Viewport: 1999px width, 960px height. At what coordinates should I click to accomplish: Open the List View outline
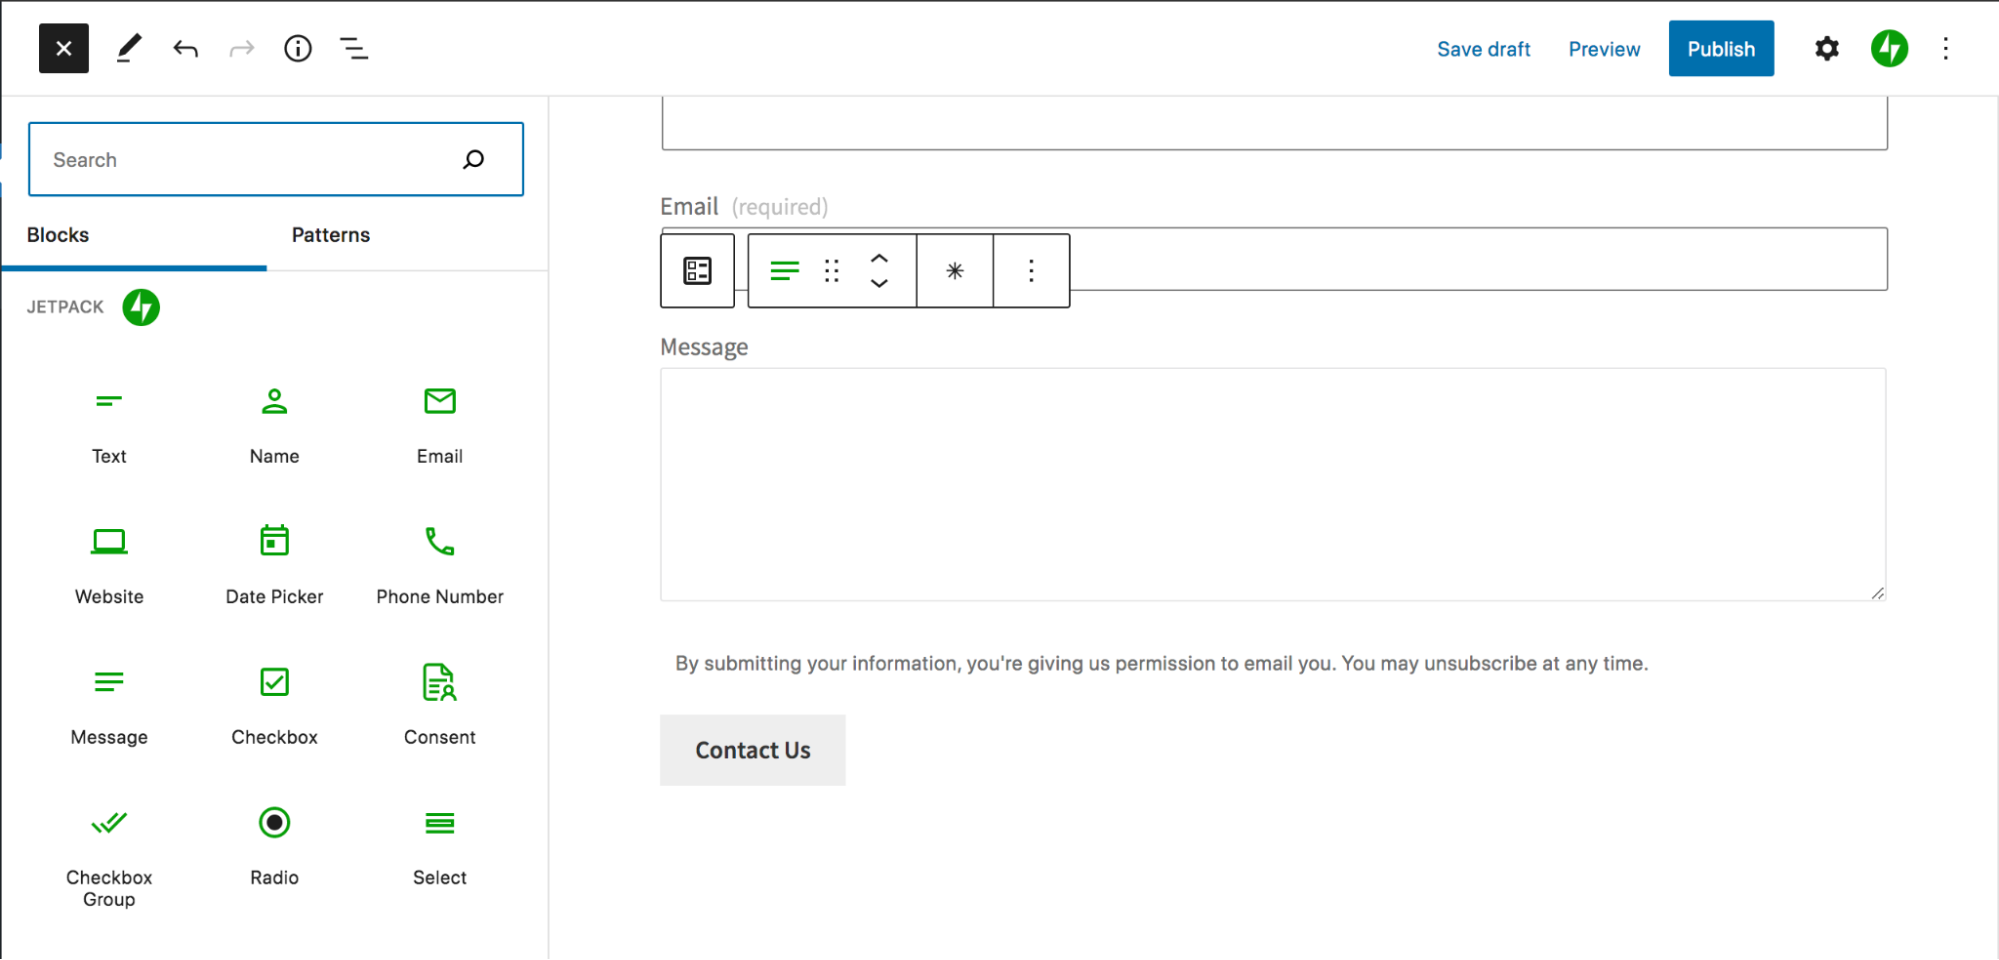click(x=354, y=48)
